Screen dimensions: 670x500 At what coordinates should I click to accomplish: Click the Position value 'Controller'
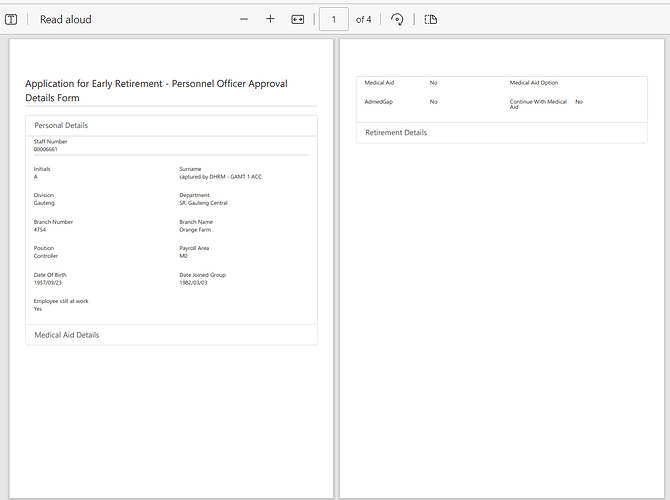[x=47, y=256]
